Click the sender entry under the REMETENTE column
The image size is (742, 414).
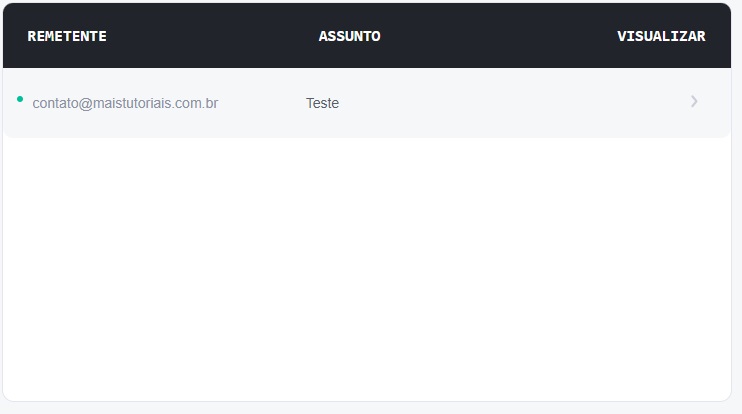pos(125,103)
